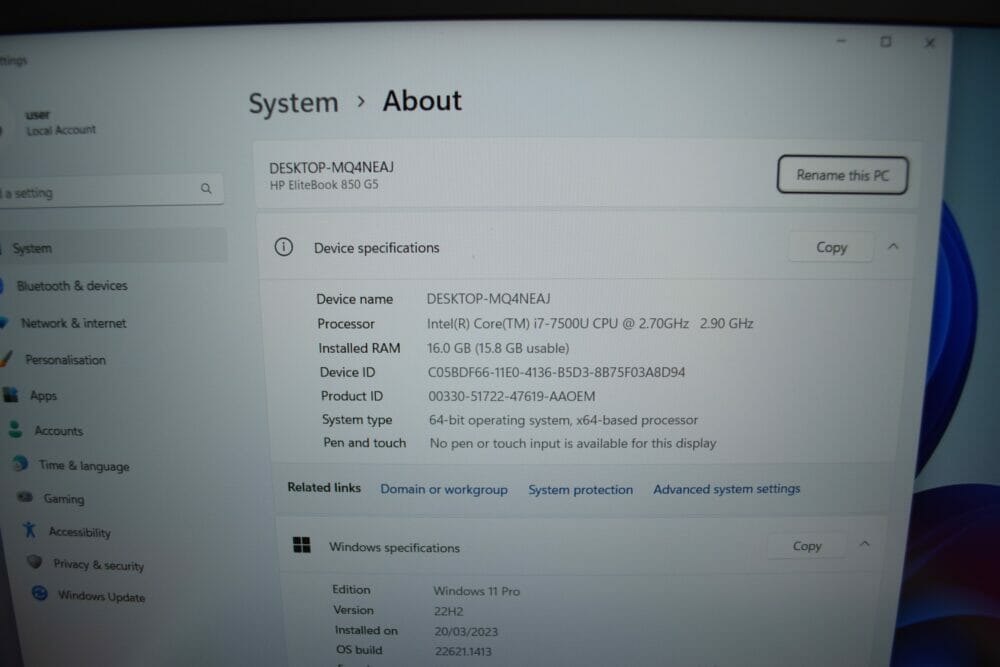This screenshot has width=1000, height=667.
Task: Click the Device specifications info icon
Action: [x=284, y=247]
